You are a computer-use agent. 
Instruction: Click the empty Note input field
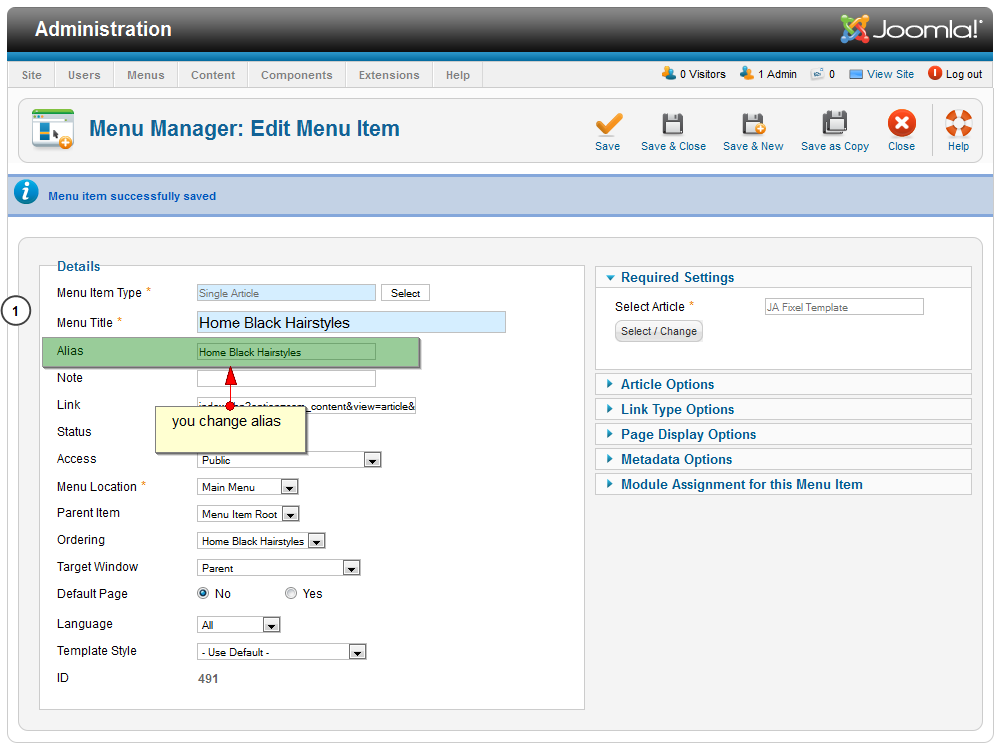pos(286,379)
